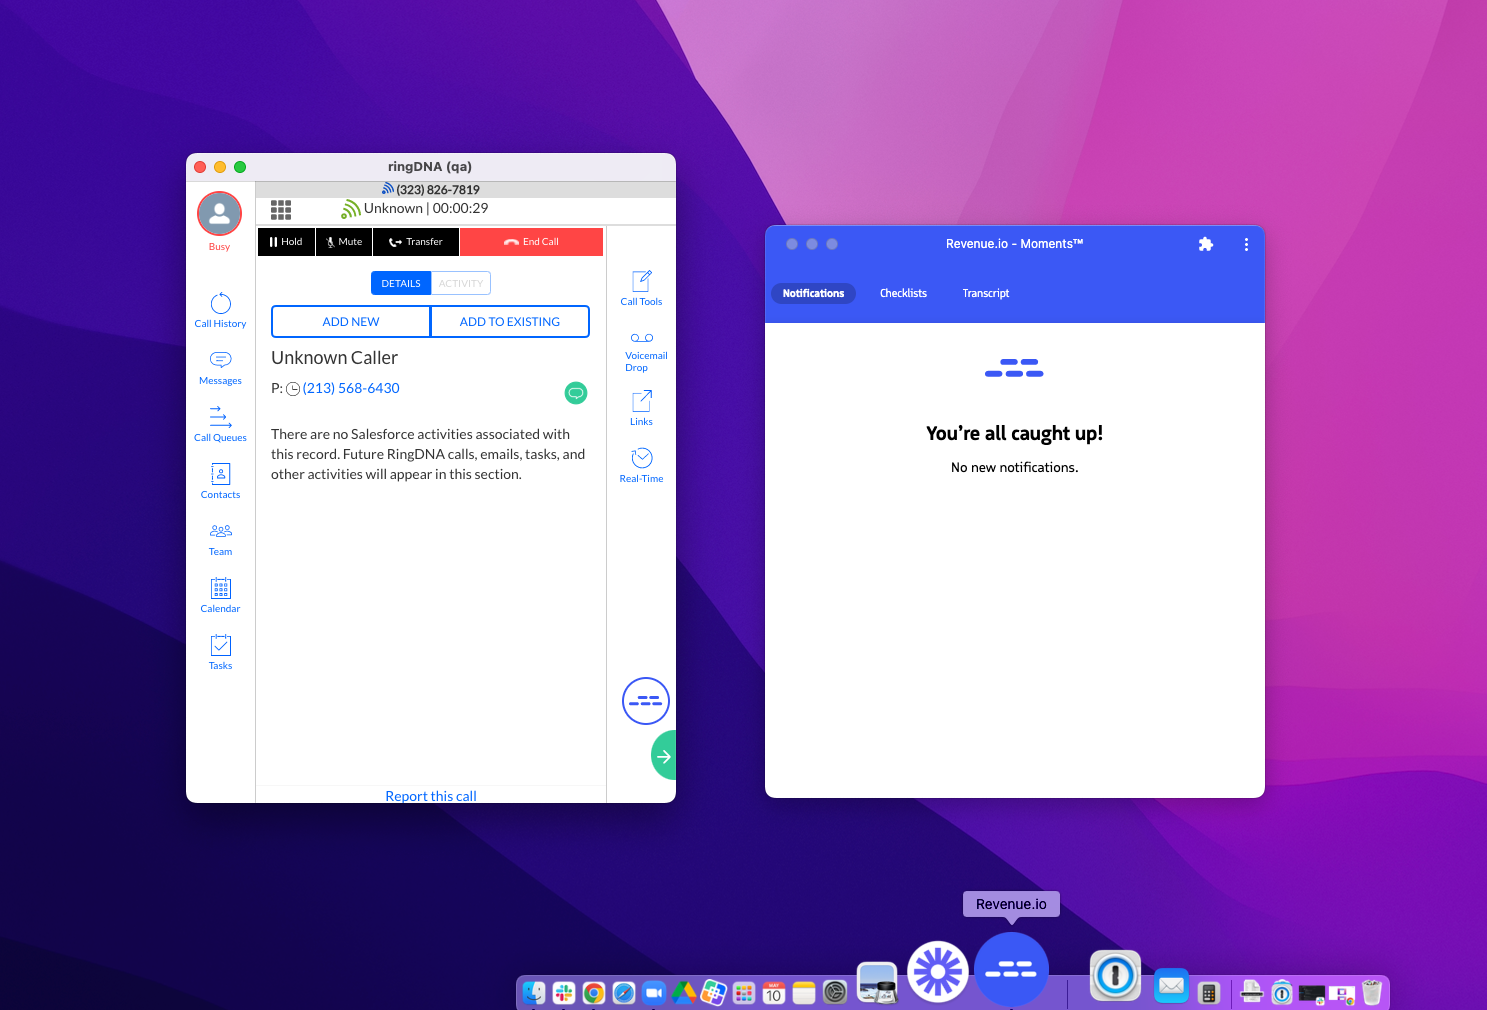Image resolution: width=1487 pixels, height=1010 pixels.
Task: Click "You're all caught up!" text
Action: click(x=1014, y=433)
